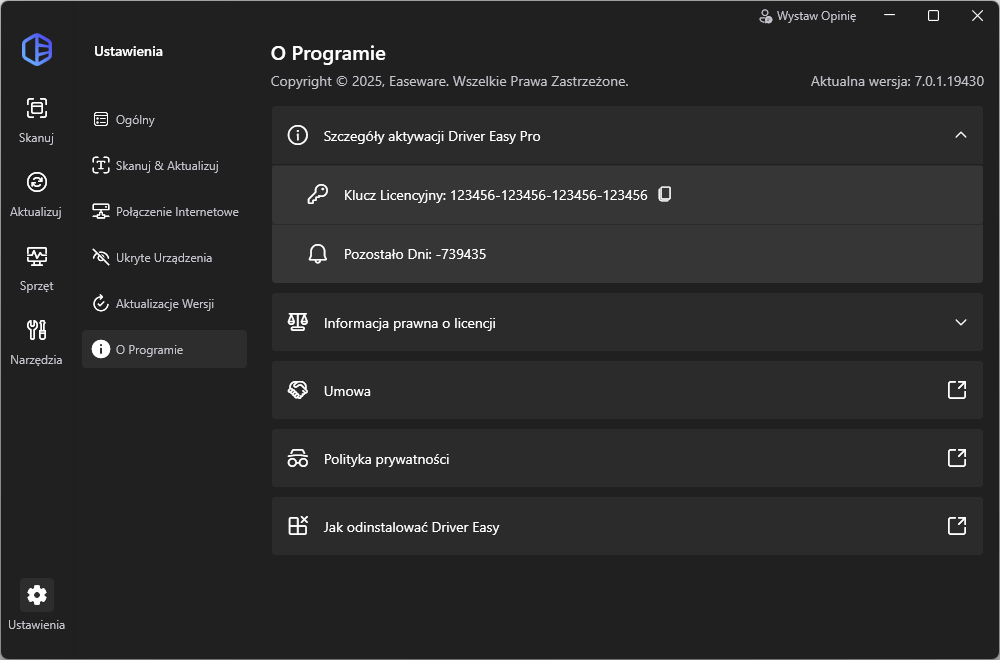Click the Driver Easy logo icon

(x=37, y=50)
